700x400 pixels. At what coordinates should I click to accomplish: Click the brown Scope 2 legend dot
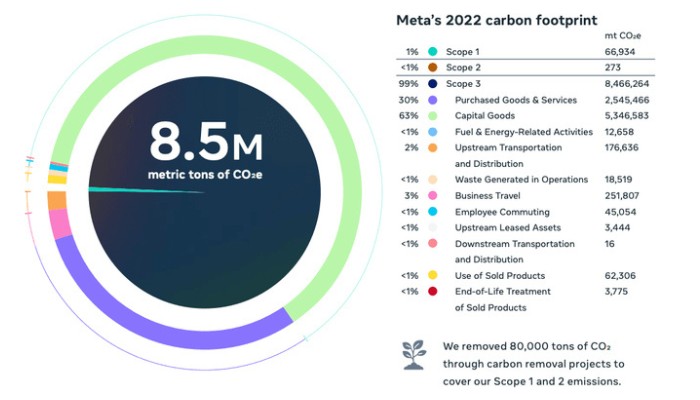click(x=433, y=67)
